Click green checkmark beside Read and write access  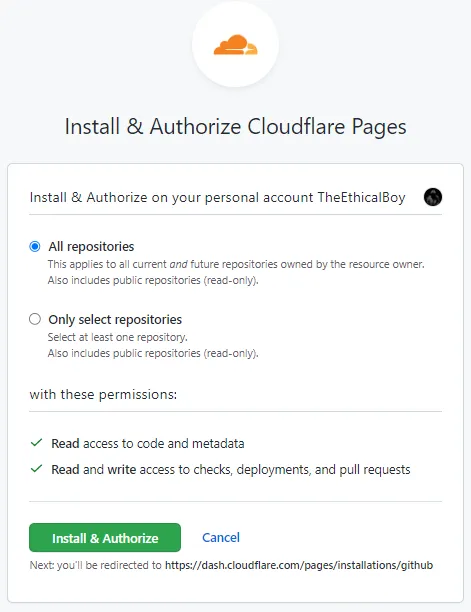point(36,468)
